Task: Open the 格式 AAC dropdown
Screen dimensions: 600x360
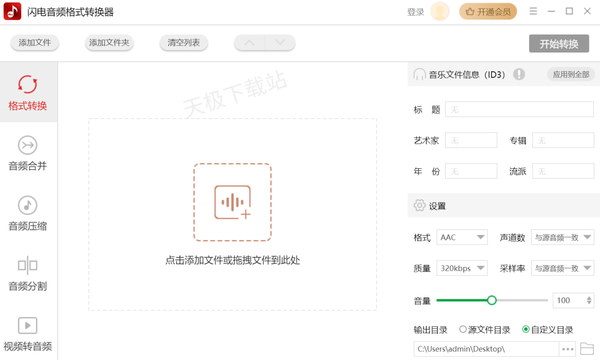Action: pos(462,237)
